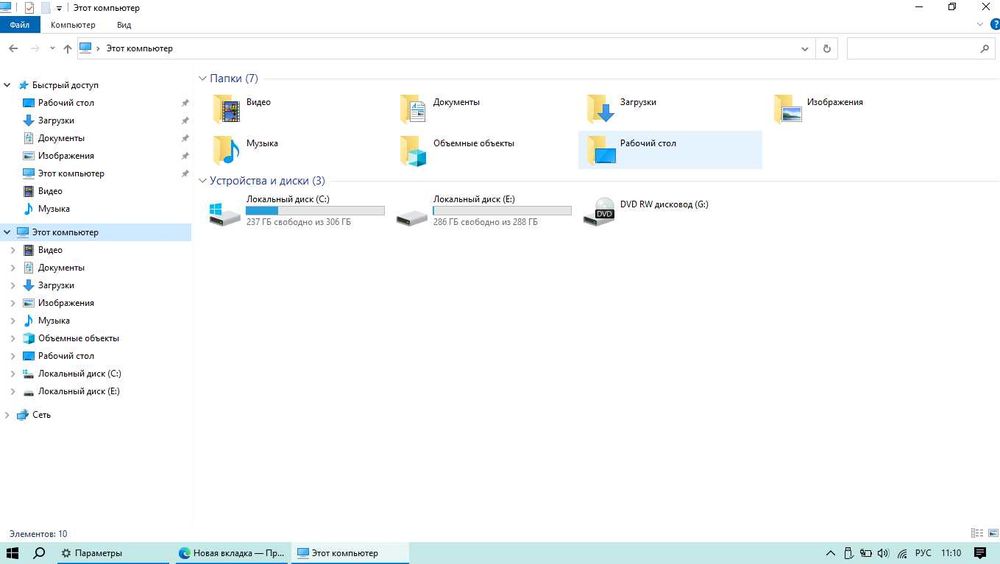Open Загрузки under Быстрый доступ
The width and height of the screenshot is (1000, 564).
coord(55,121)
